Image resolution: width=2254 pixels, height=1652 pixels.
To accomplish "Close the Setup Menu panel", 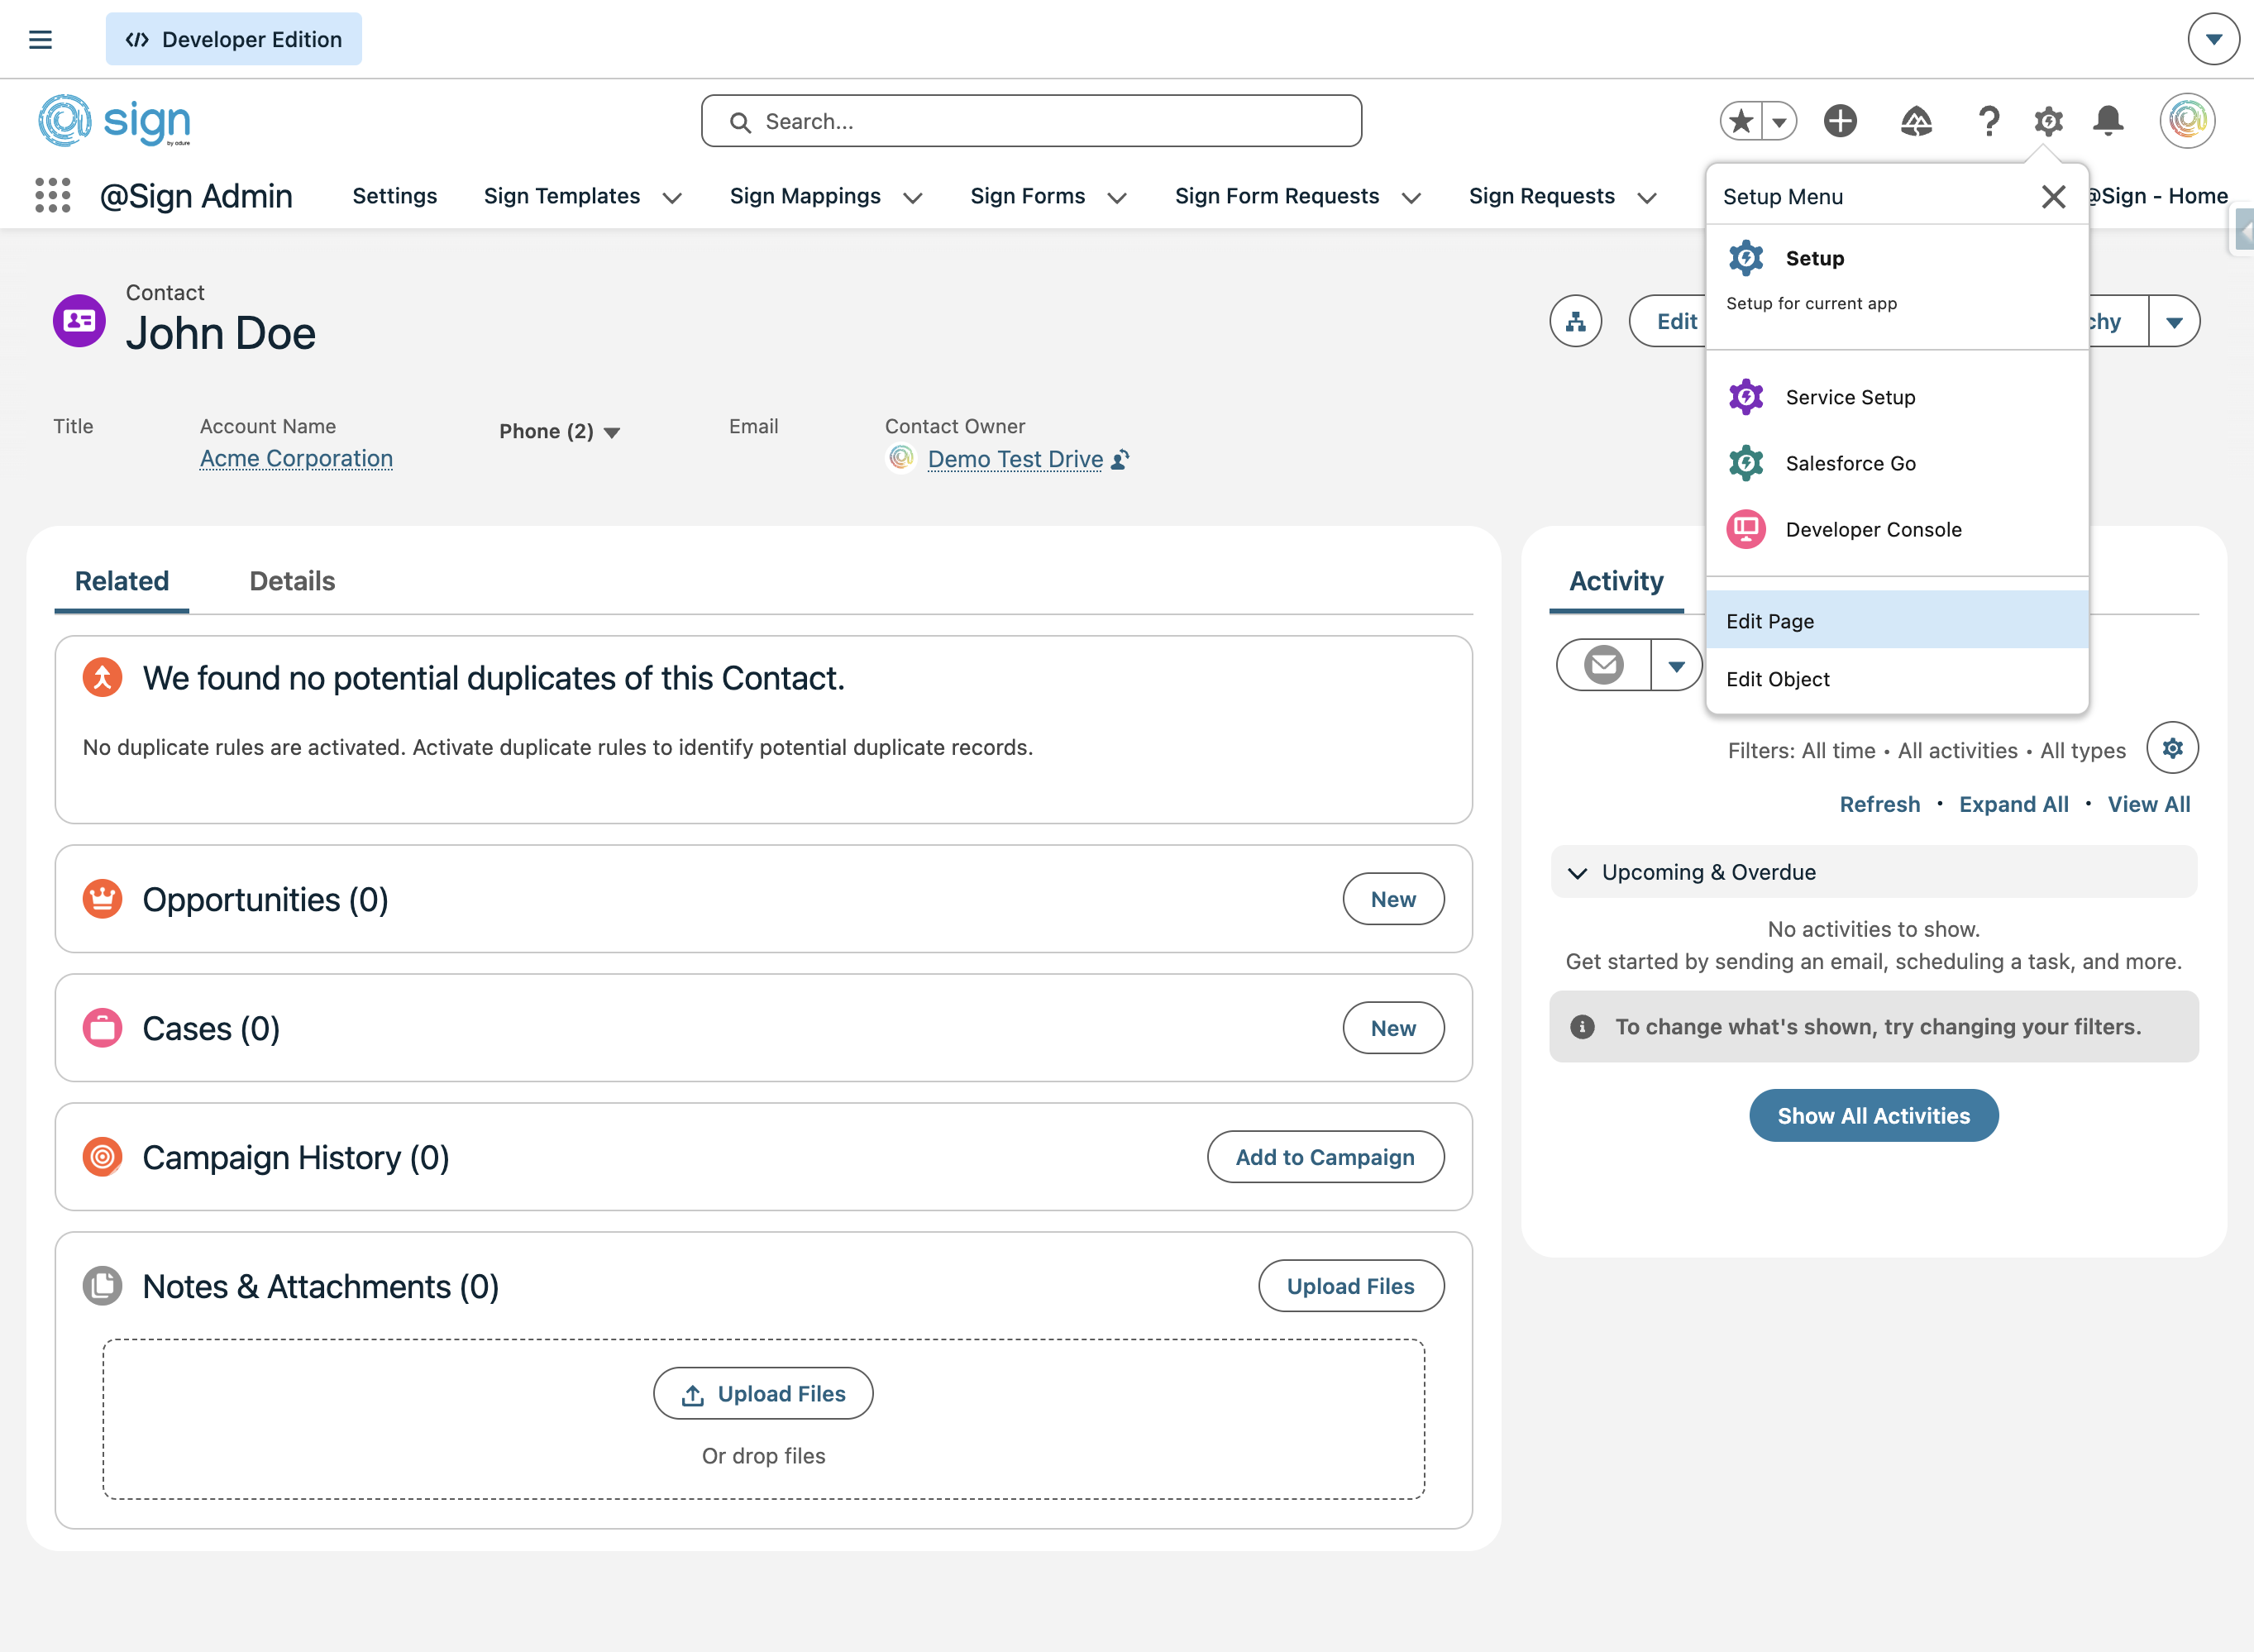I will (2053, 197).
